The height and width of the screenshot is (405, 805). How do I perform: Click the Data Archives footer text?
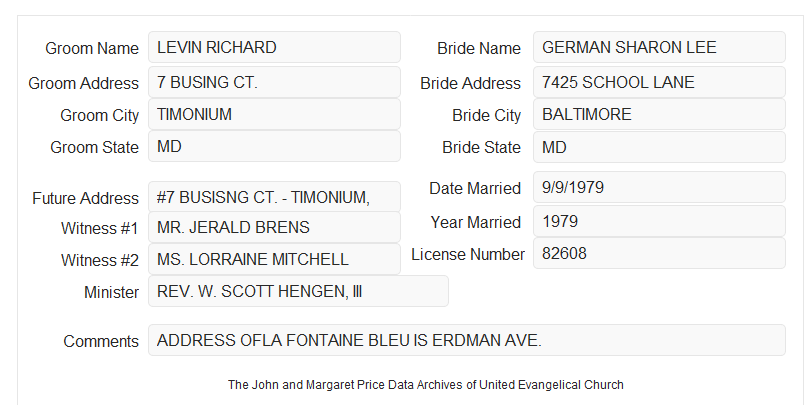[426, 384]
